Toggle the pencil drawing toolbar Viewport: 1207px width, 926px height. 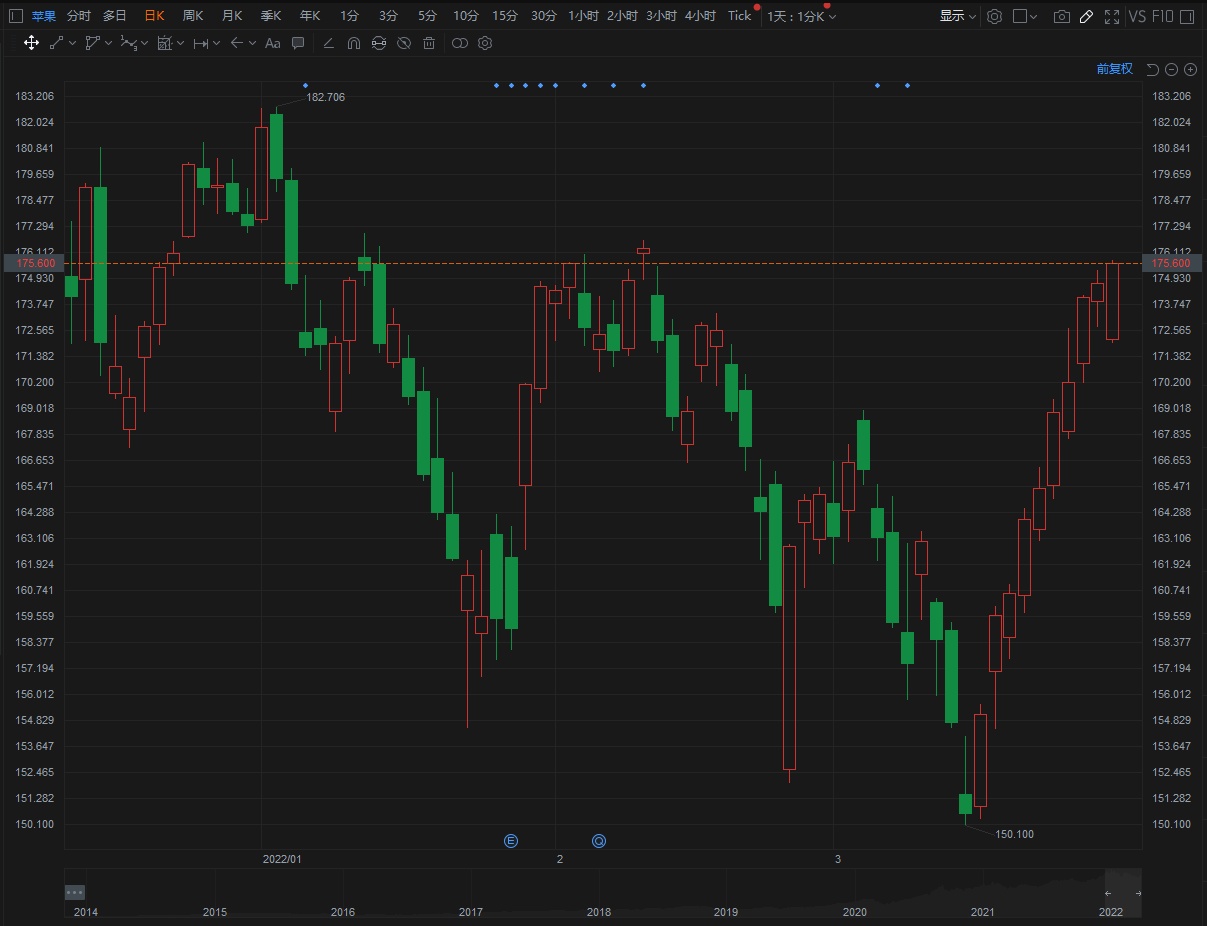pos(1087,16)
